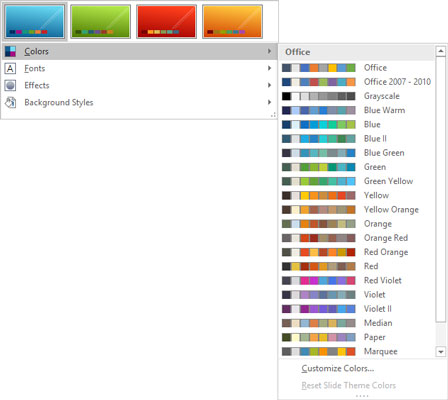Choose the Yellow Orange swatch strip
The height and width of the screenshot is (400, 448).
pos(319,210)
